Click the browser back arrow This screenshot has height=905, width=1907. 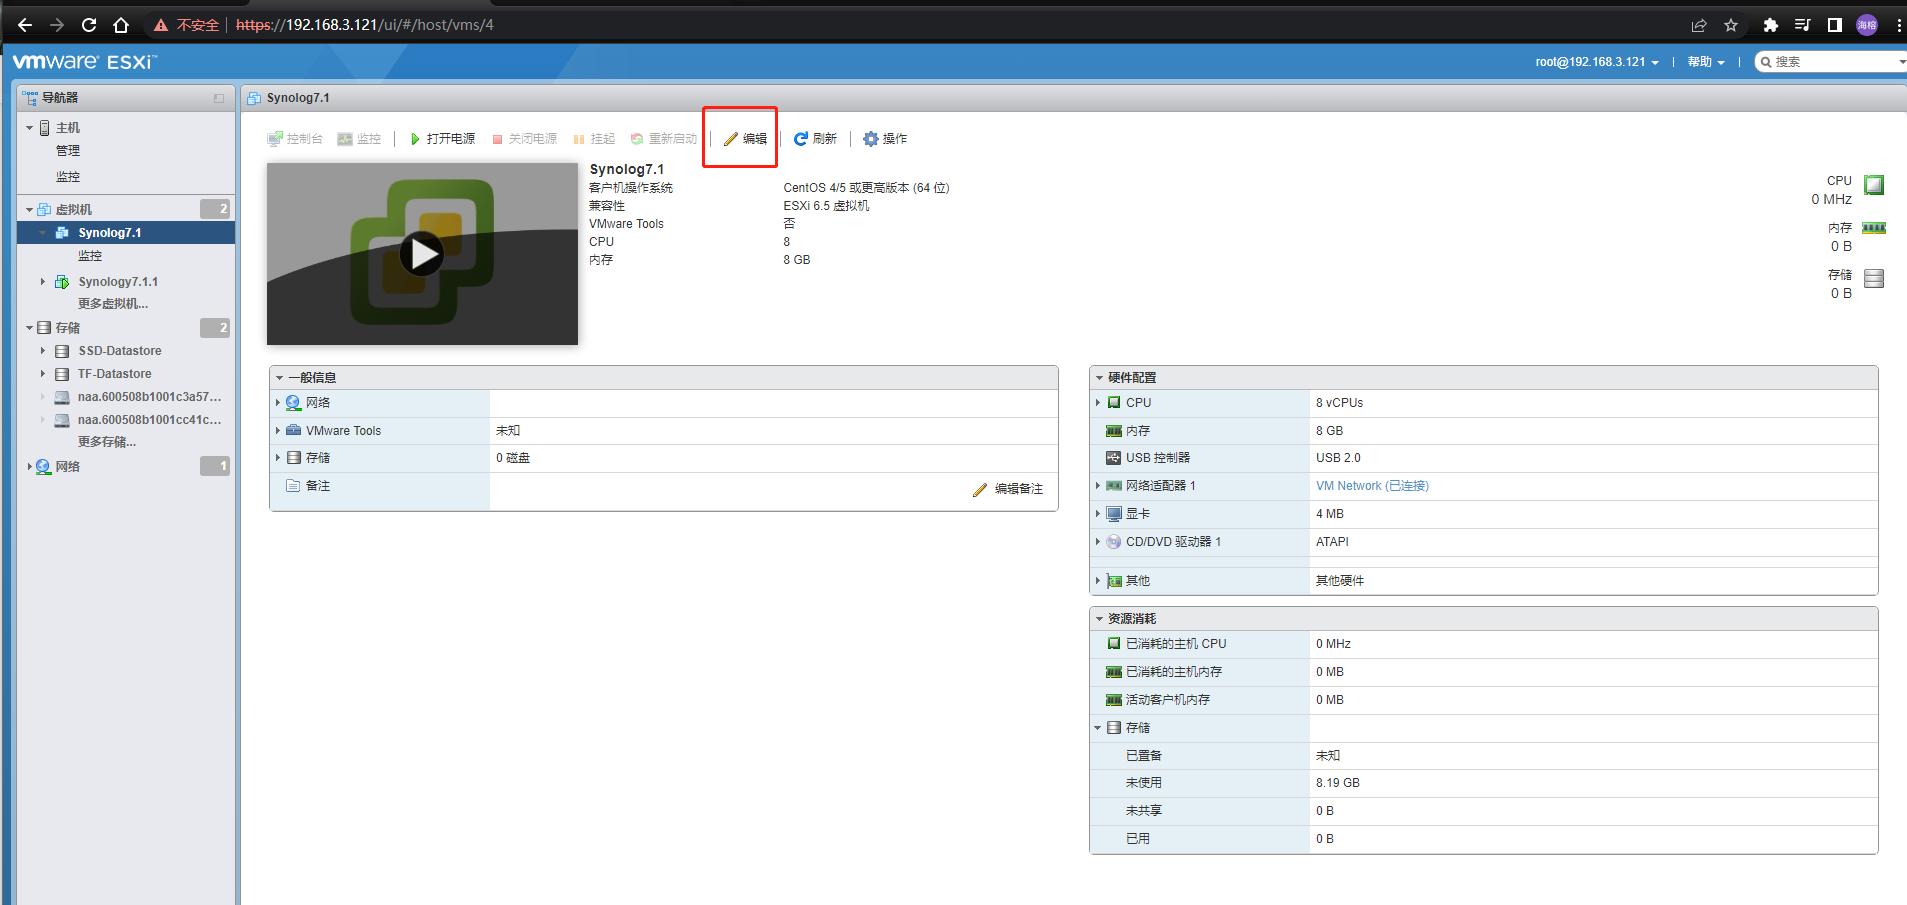coord(25,25)
